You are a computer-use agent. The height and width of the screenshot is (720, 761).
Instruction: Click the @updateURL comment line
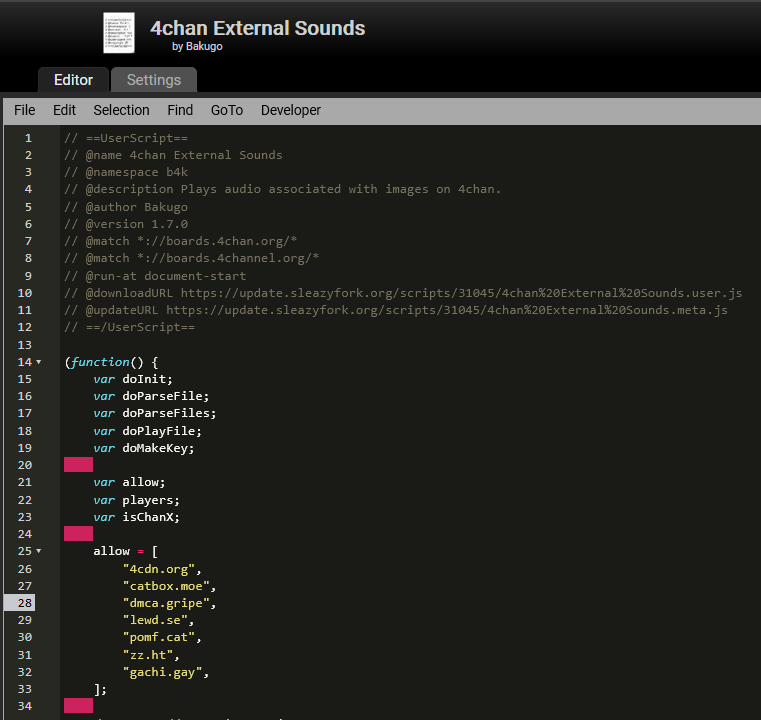coord(396,310)
